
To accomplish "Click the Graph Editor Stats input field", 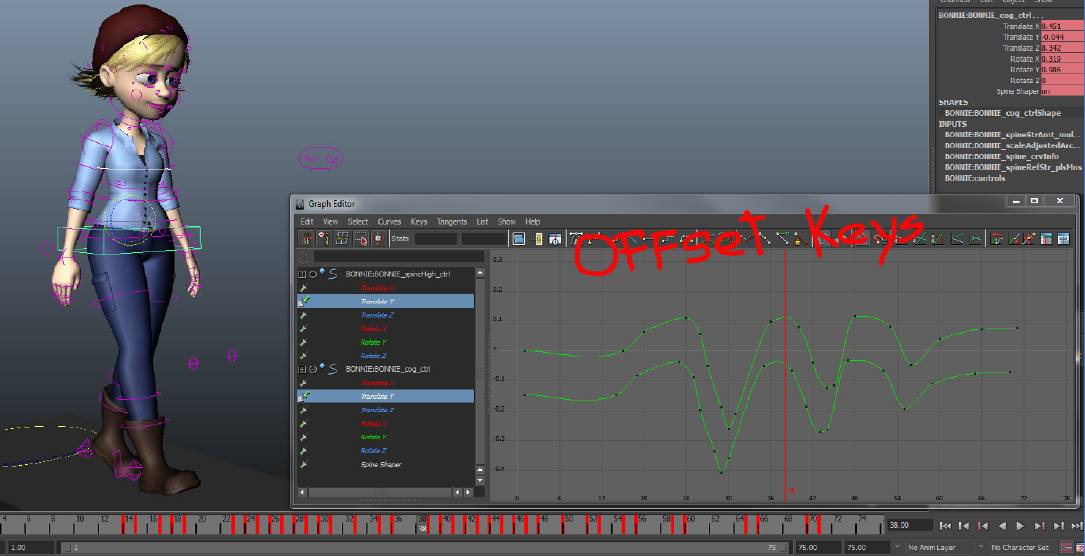I will (436, 239).
